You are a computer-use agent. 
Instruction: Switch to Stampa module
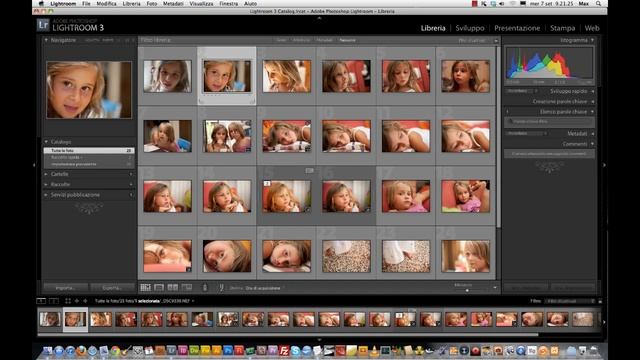click(x=562, y=28)
